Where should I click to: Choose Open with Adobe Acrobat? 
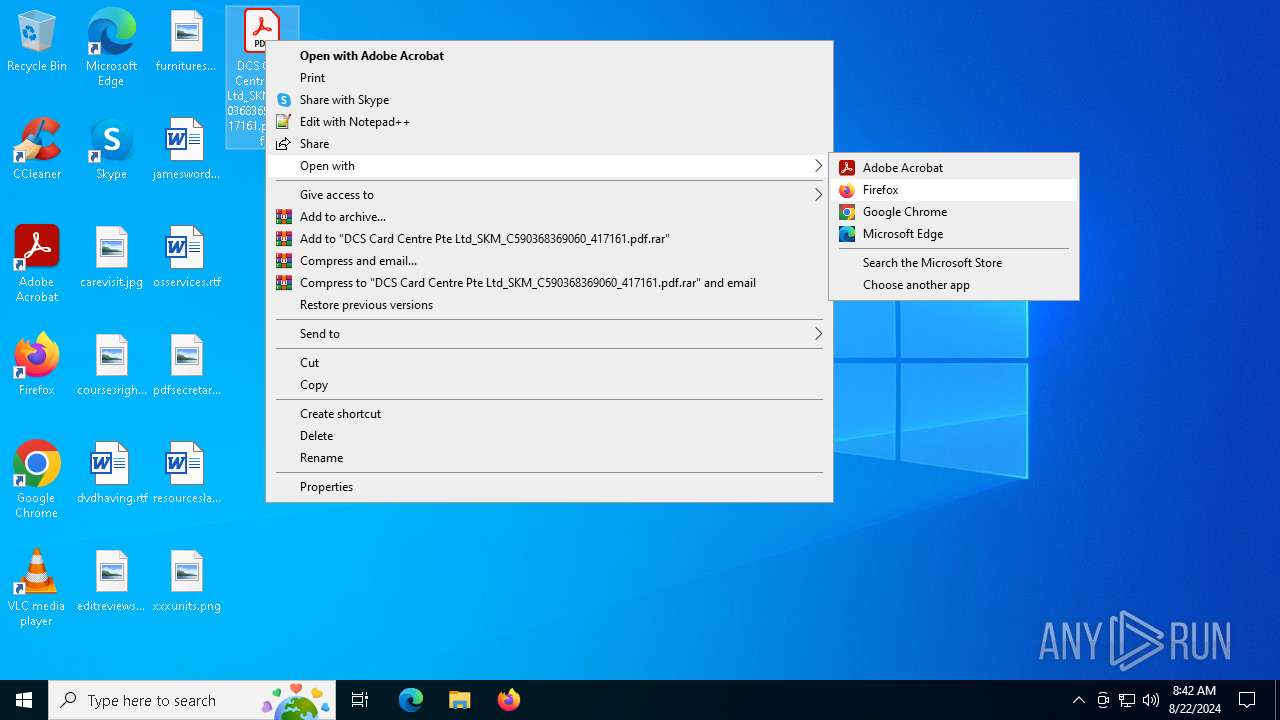pos(549,56)
